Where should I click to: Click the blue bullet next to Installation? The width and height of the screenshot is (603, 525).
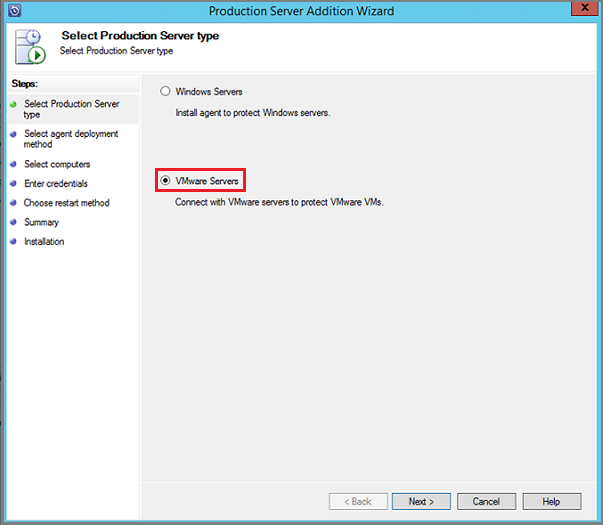pyautogui.click(x=13, y=242)
